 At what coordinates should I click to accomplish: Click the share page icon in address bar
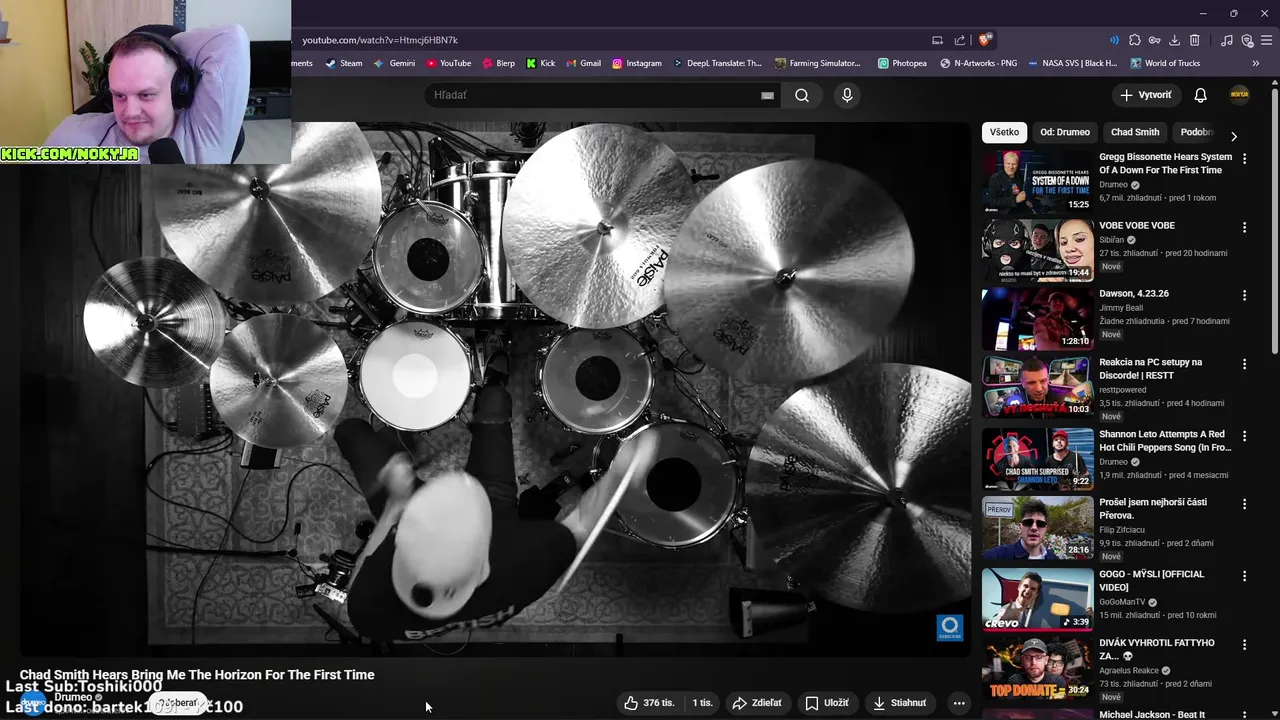[x=960, y=40]
